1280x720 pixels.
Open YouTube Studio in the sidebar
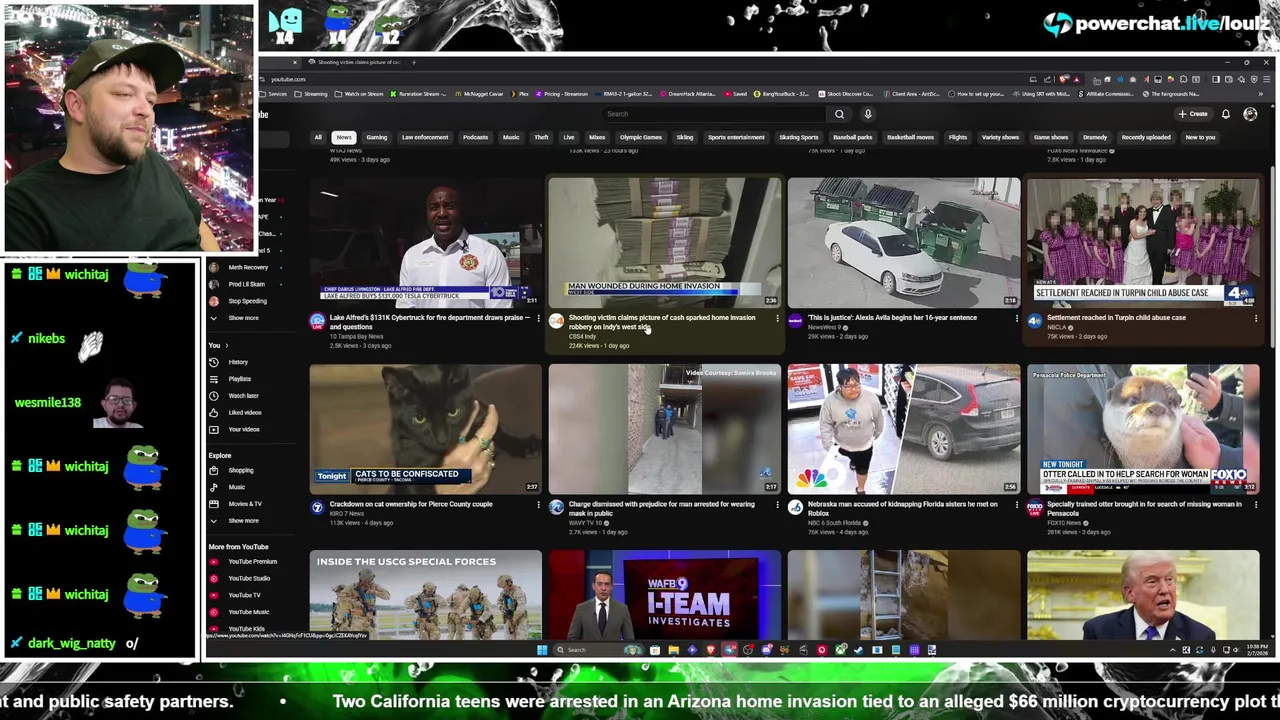249,578
